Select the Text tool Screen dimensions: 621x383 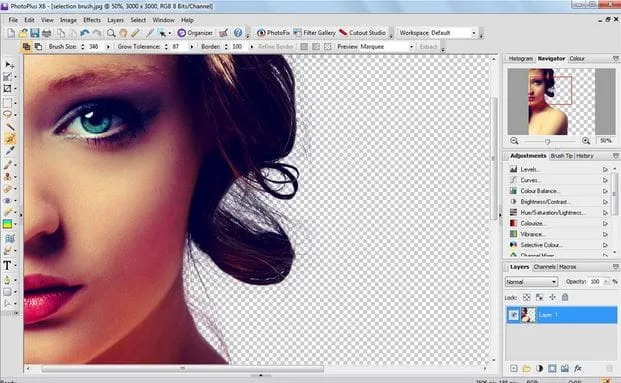pyautogui.click(x=8, y=265)
